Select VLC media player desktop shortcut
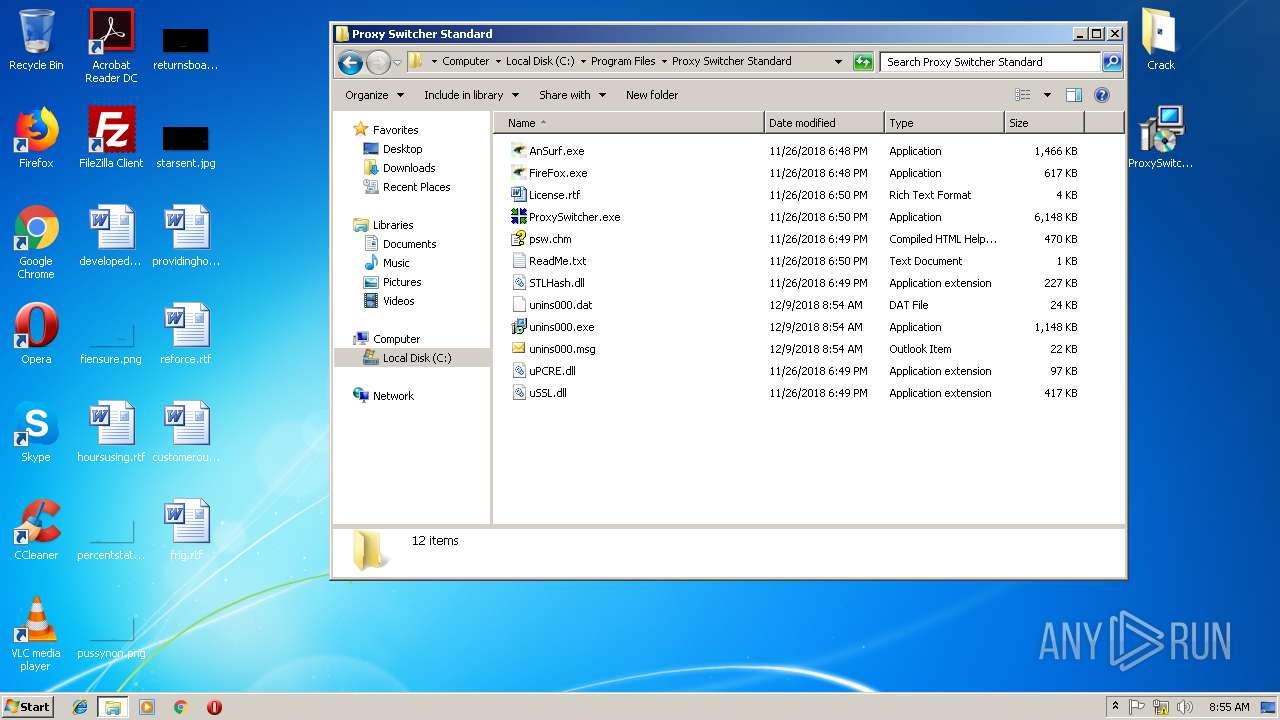1280x720 pixels. tap(36, 634)
